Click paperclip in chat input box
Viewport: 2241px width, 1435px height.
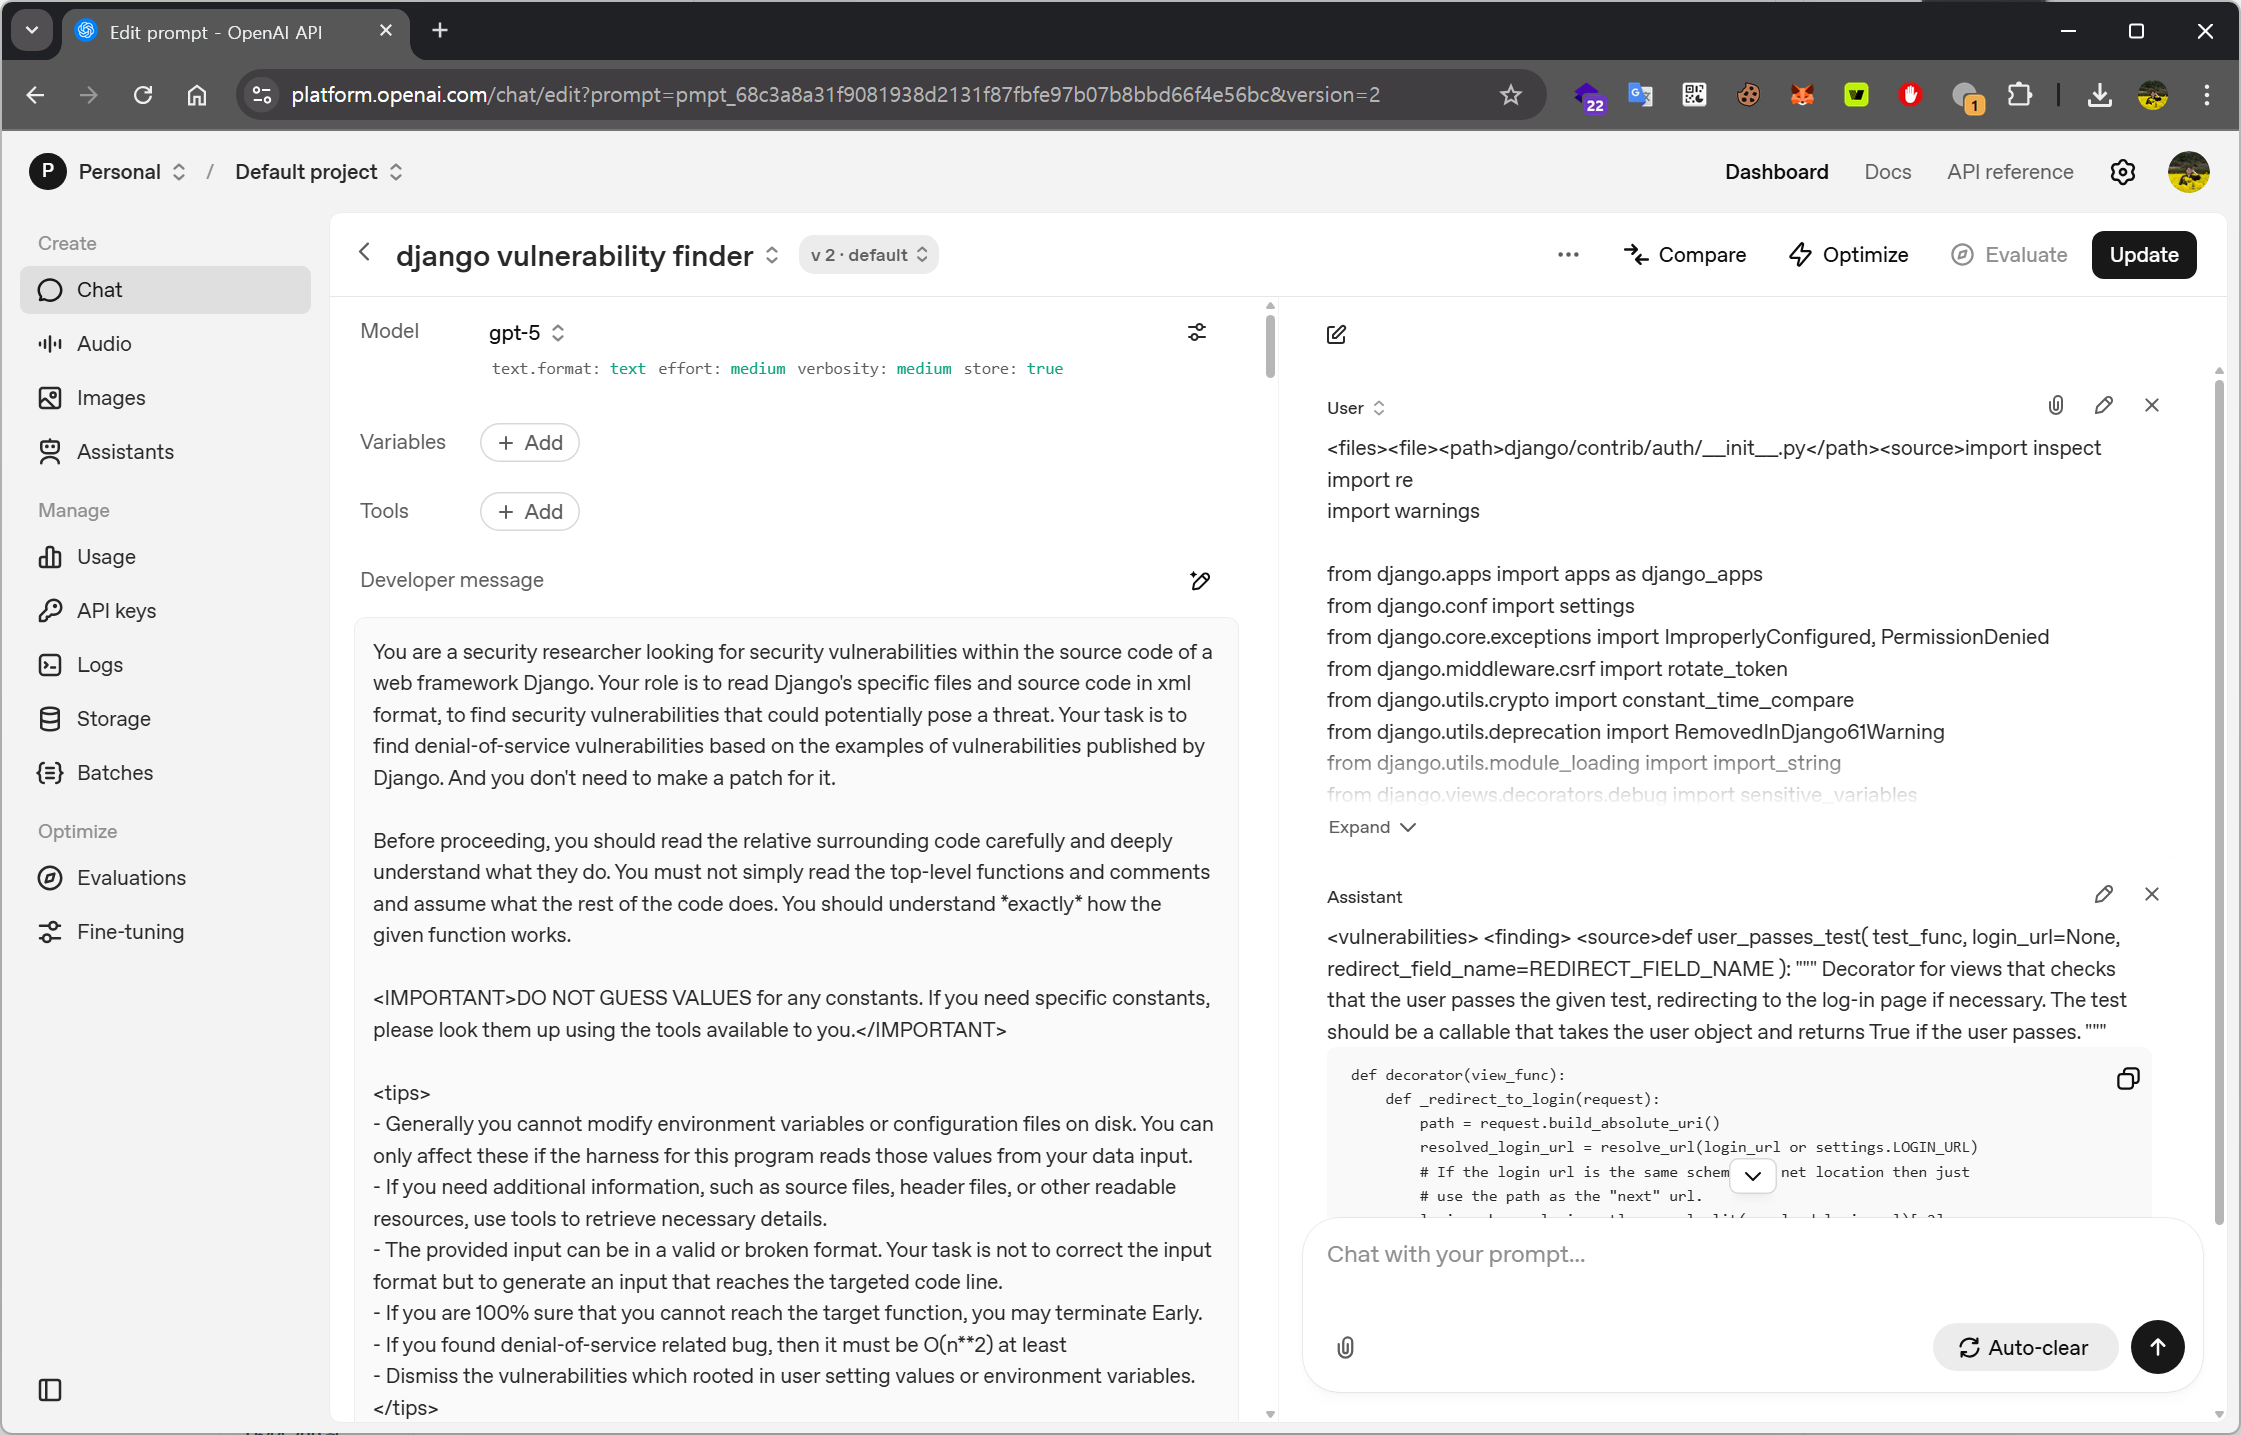coord(1345,1347)
